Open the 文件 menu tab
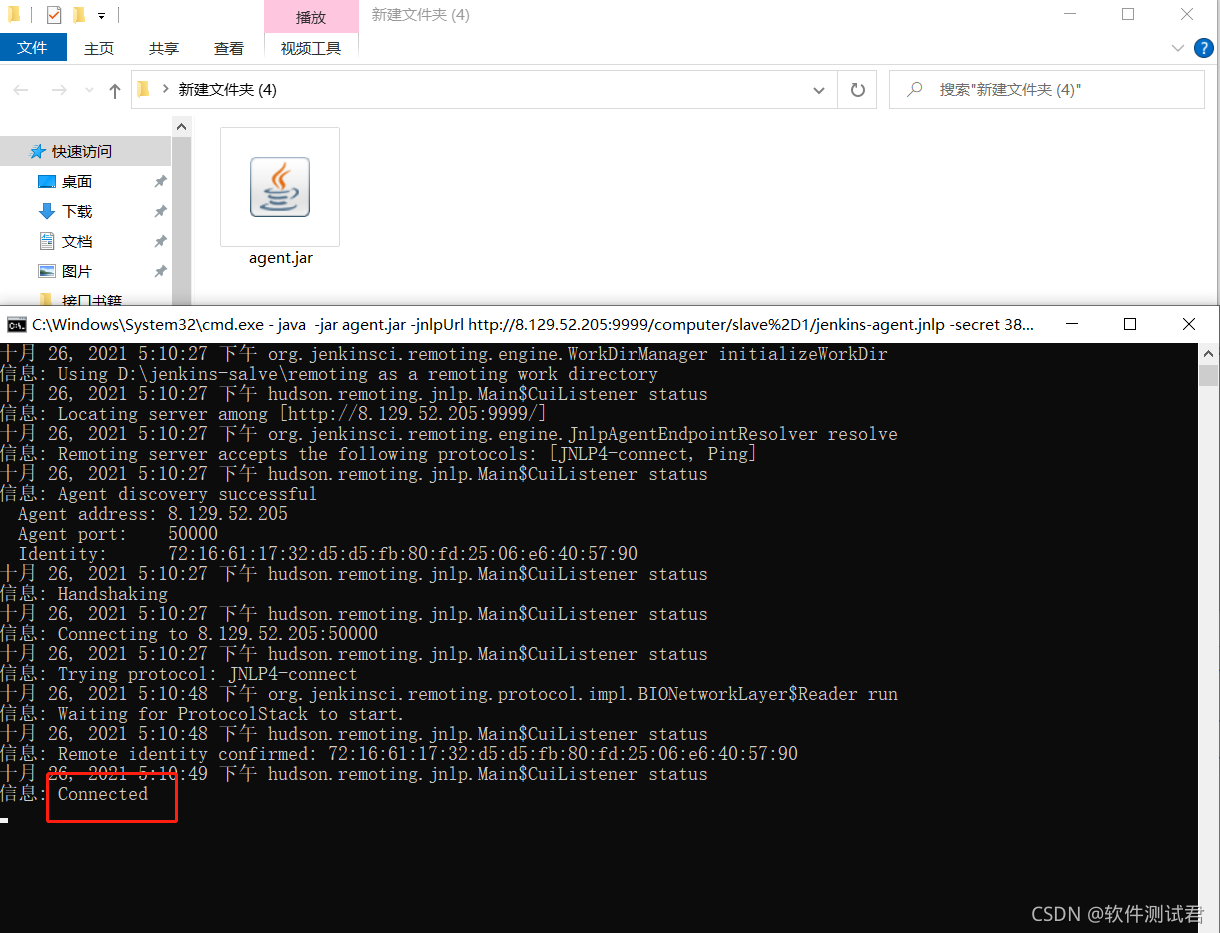The image size is (1220, 933). pyautogui.click(x=33, y=48)
